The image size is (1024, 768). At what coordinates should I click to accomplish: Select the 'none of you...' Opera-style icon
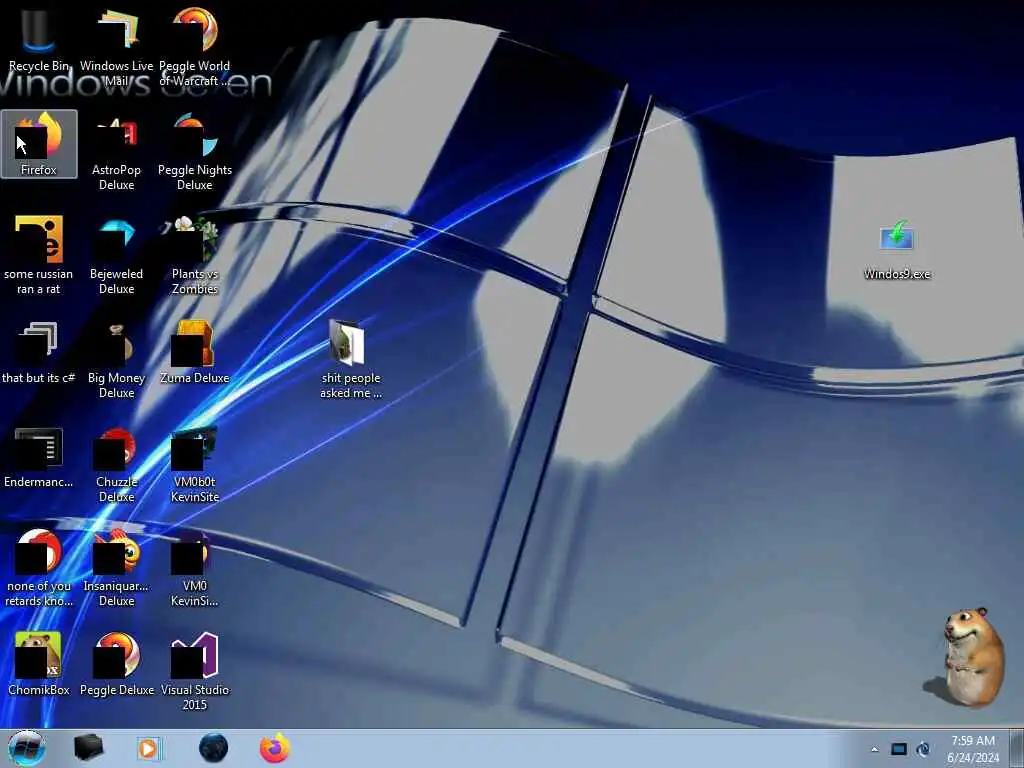coord(39,567)
